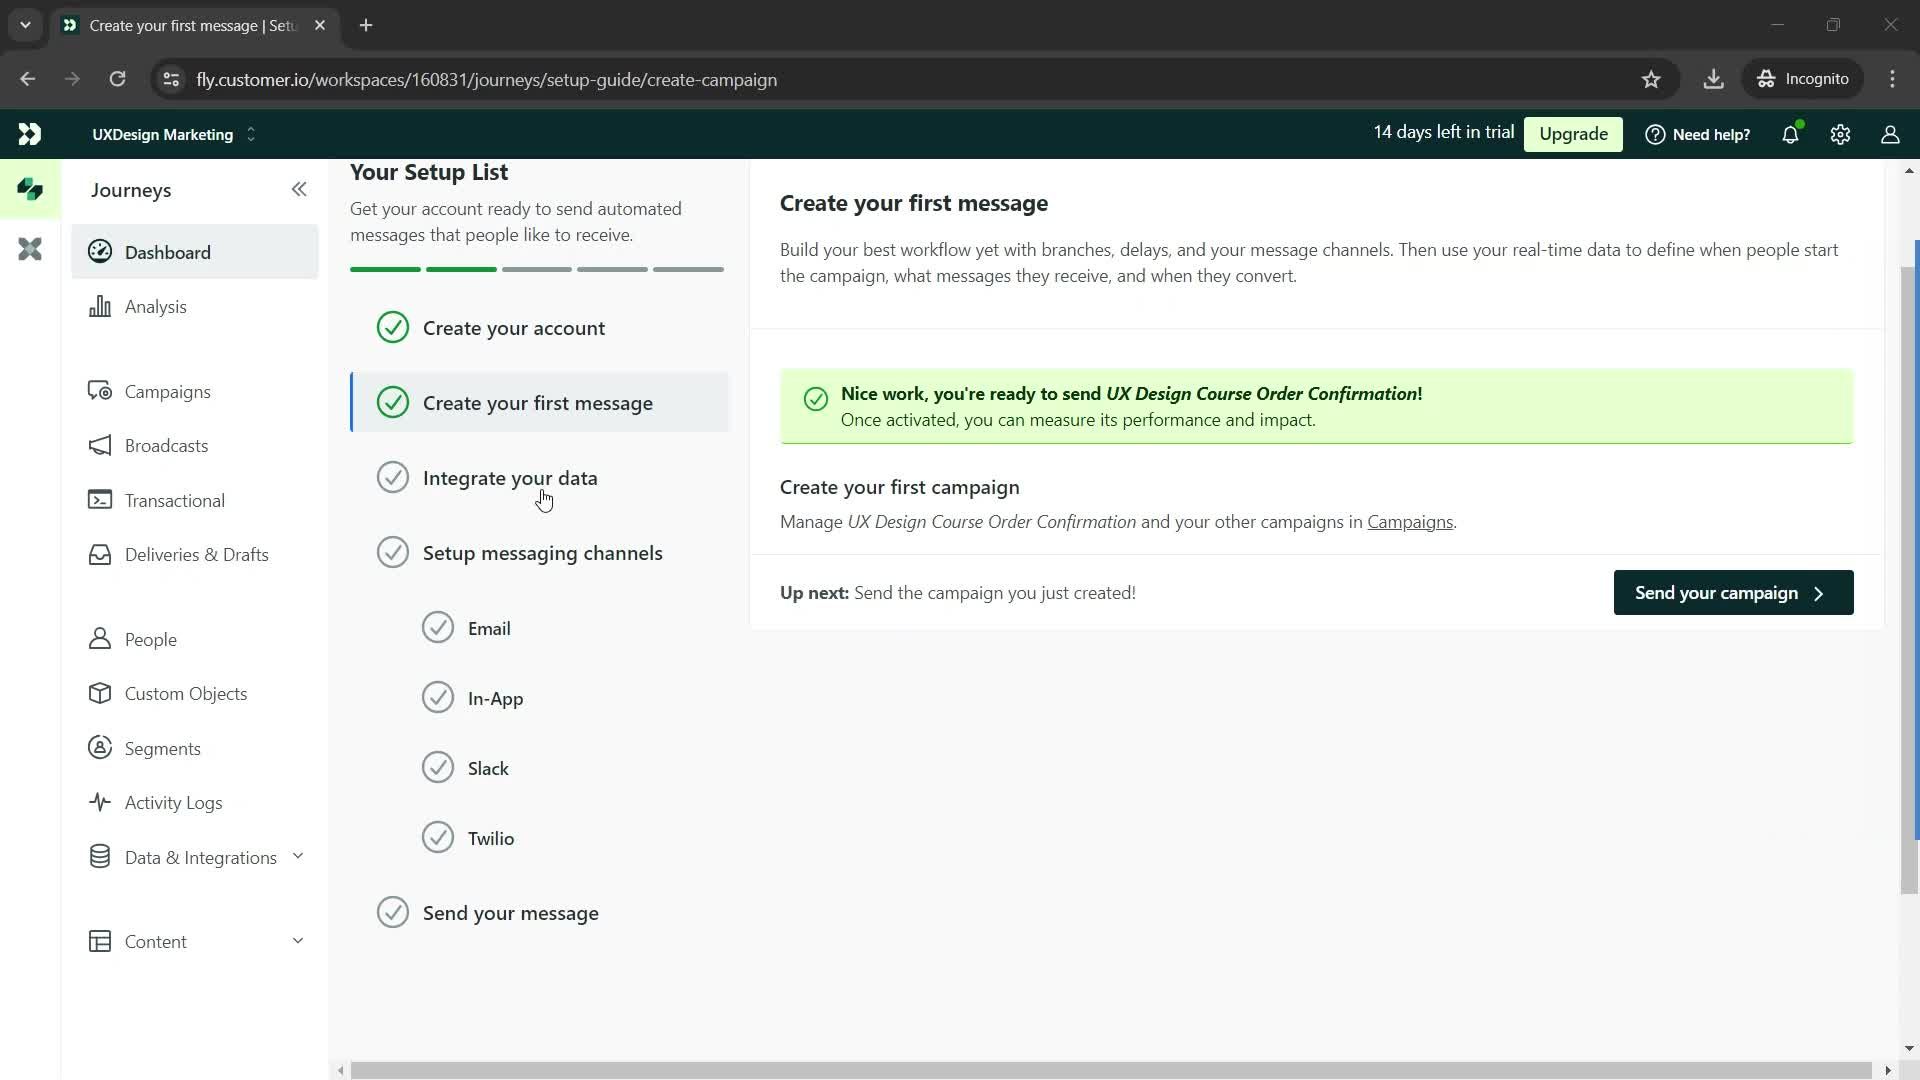Image resolution: width=1920 pixels, height=1080 pixels.
Task: Open browser downloads icon
Action: 1713,79
